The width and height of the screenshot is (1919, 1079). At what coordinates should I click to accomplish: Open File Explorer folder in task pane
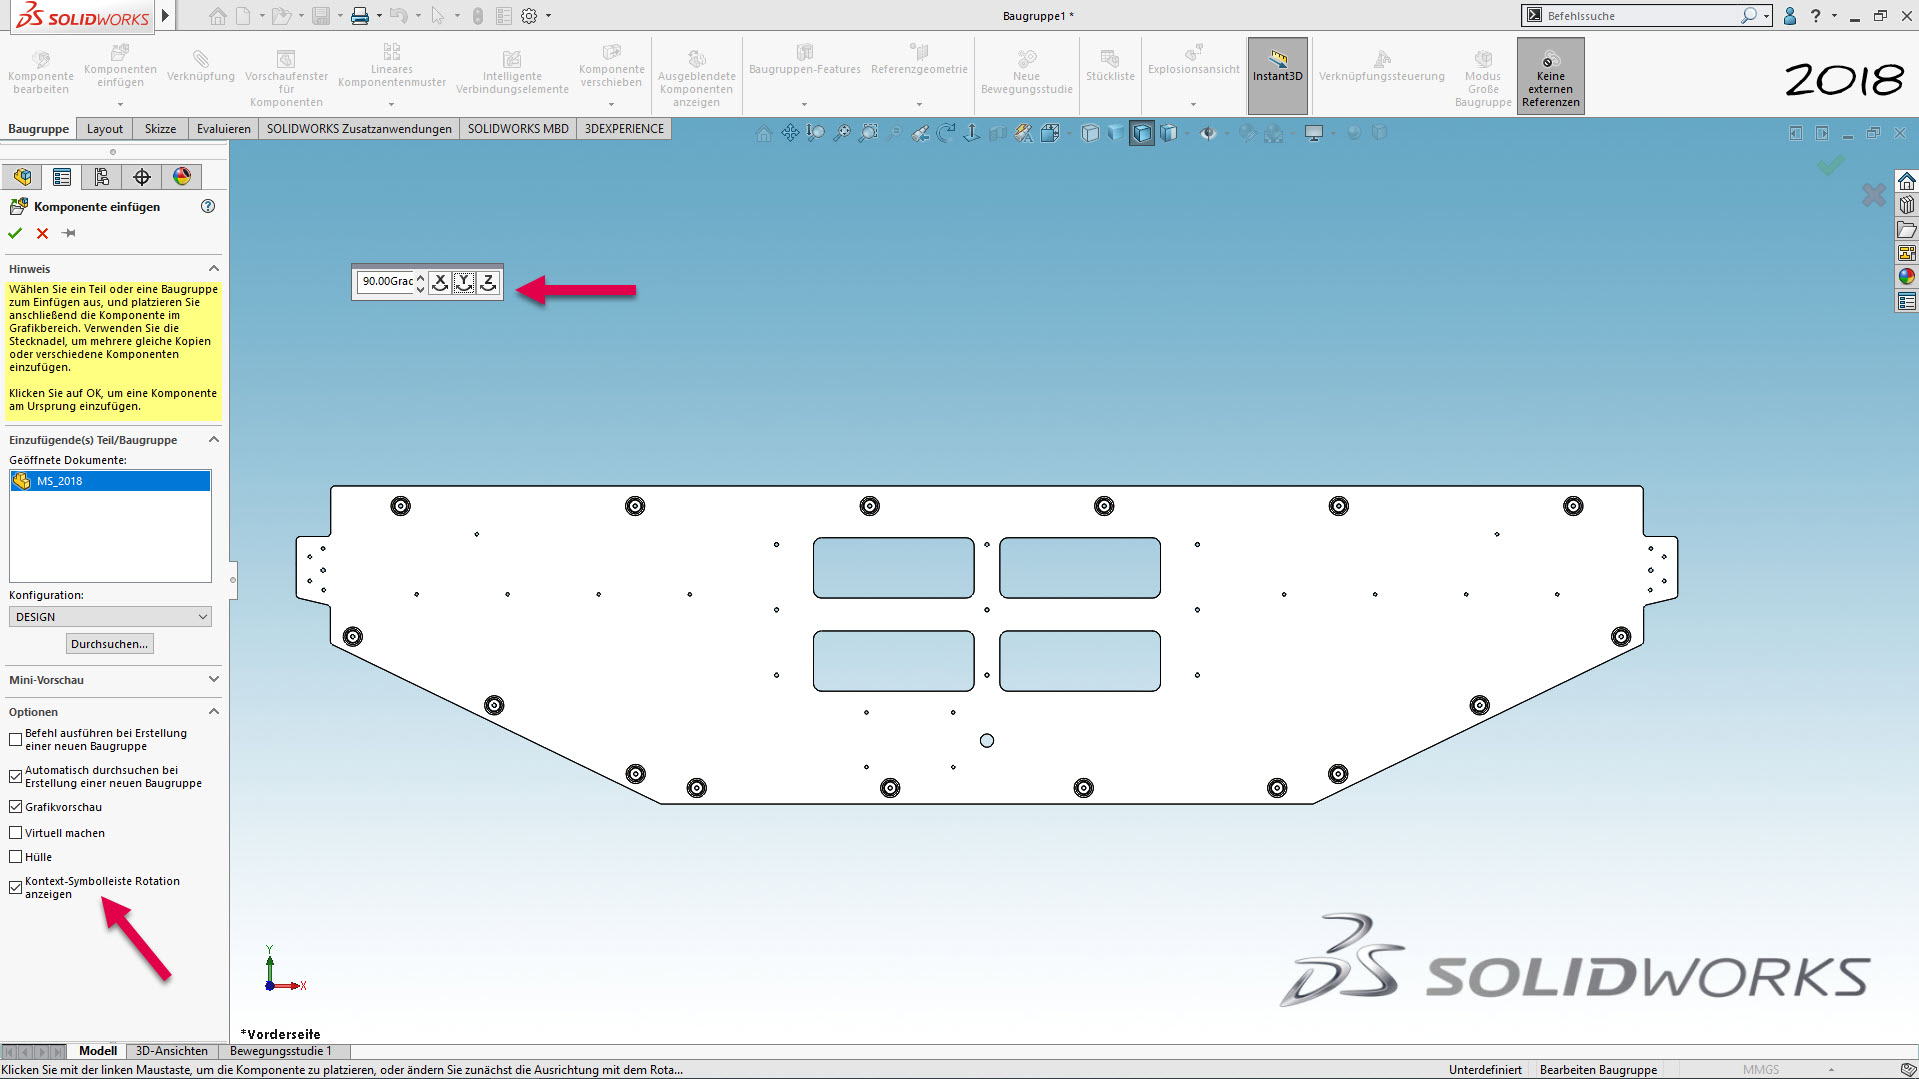1907,230
